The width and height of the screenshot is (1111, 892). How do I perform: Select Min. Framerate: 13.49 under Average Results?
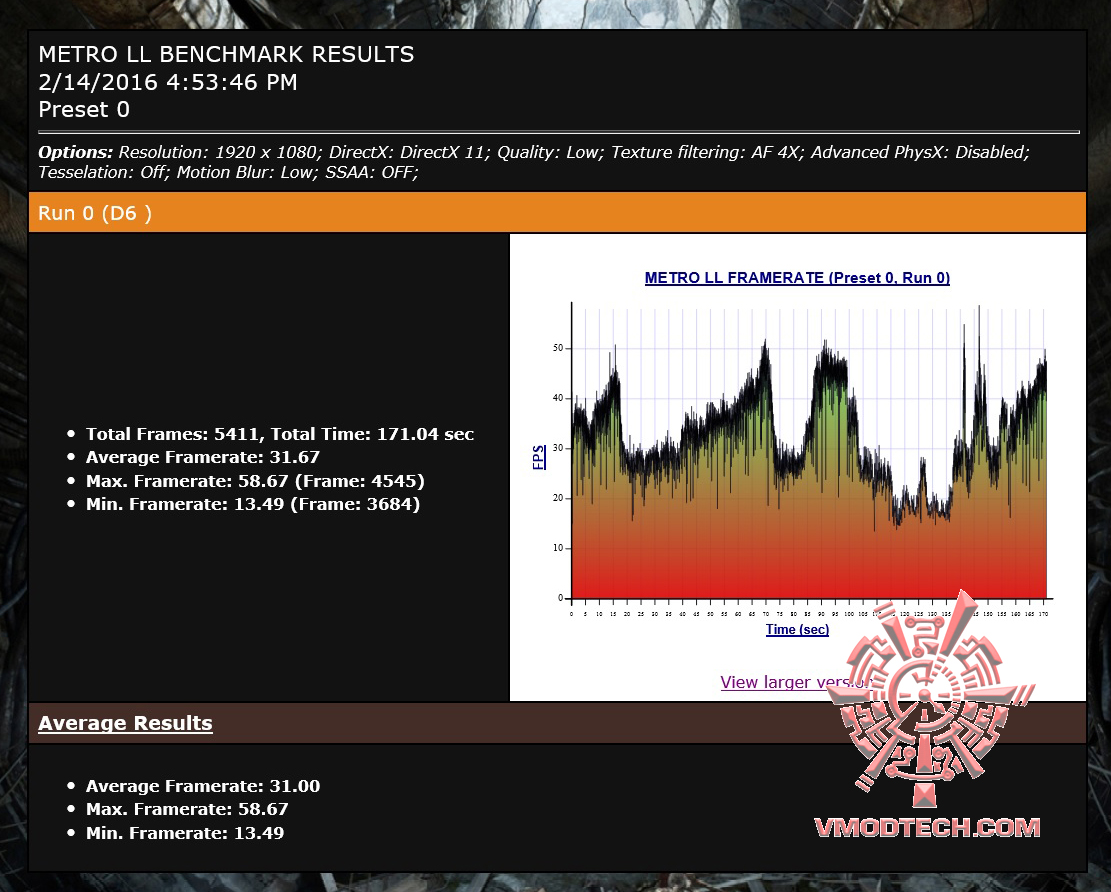(x=185, y=832)
